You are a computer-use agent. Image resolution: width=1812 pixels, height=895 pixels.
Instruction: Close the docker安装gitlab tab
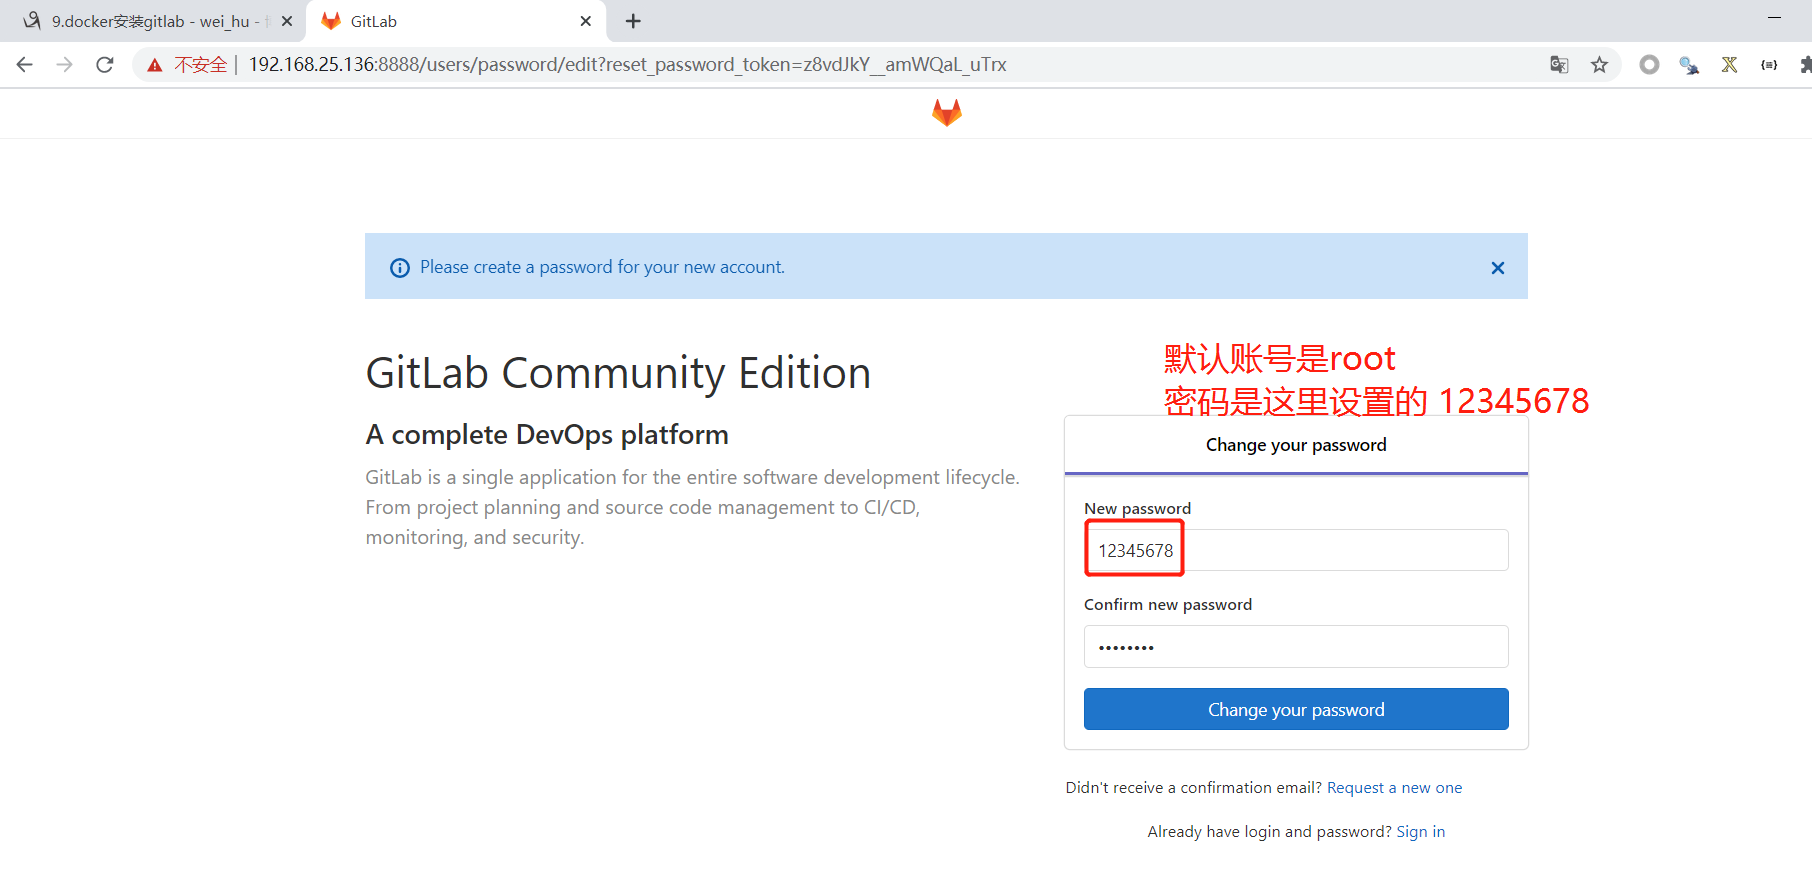pos(287,21)
